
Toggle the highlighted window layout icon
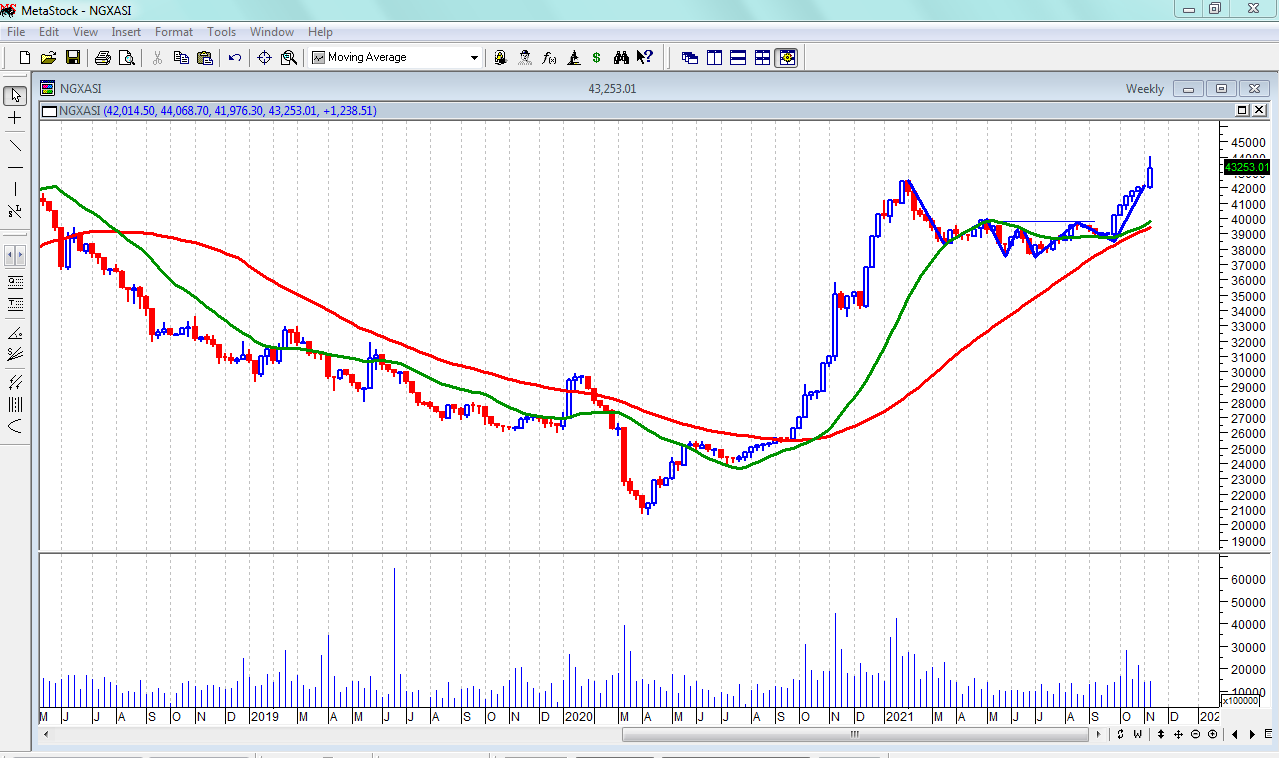(x=787, y=58)
